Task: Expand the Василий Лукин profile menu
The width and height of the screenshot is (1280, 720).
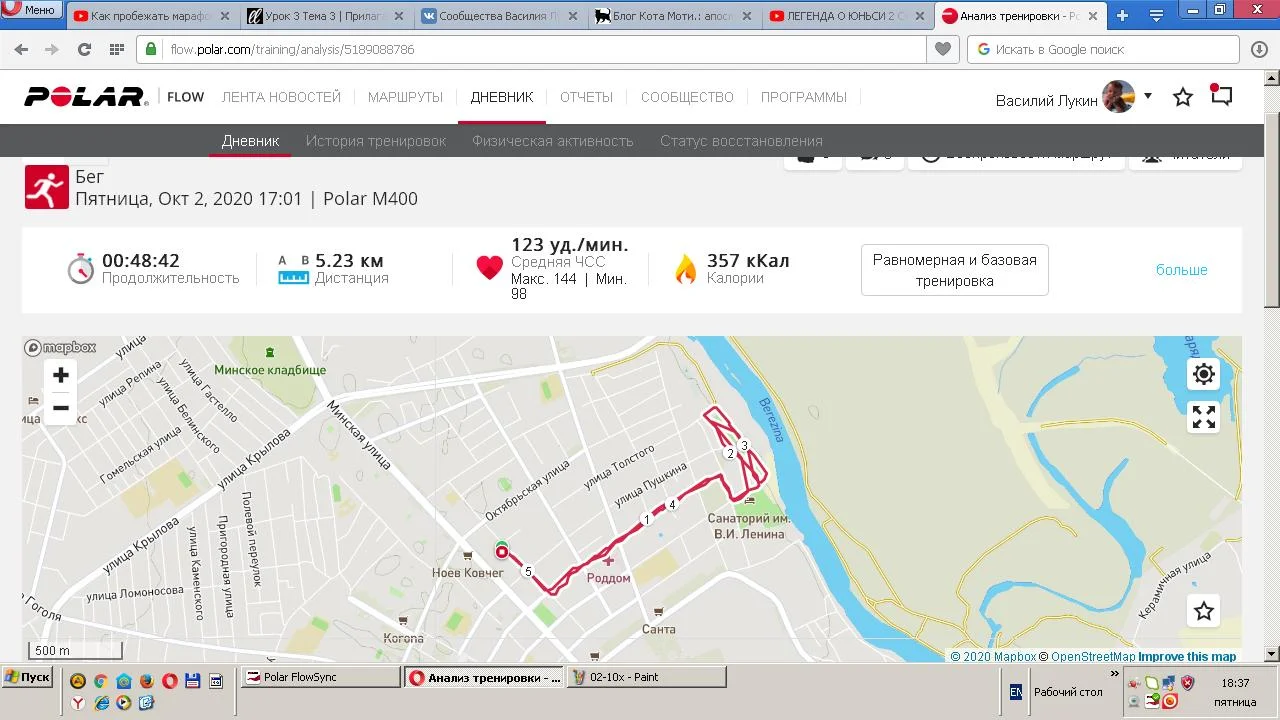Action: (x=1147, y=96)
